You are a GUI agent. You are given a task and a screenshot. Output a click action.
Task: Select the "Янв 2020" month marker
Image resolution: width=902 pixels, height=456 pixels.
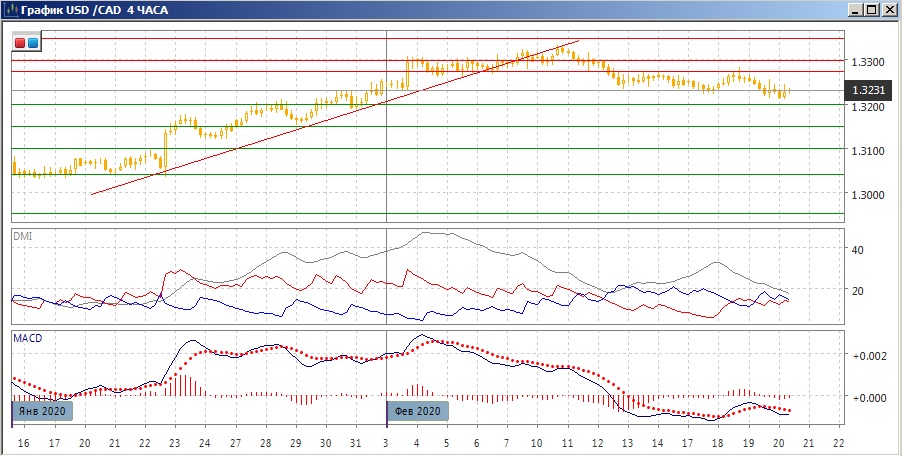tap(44, 410)
